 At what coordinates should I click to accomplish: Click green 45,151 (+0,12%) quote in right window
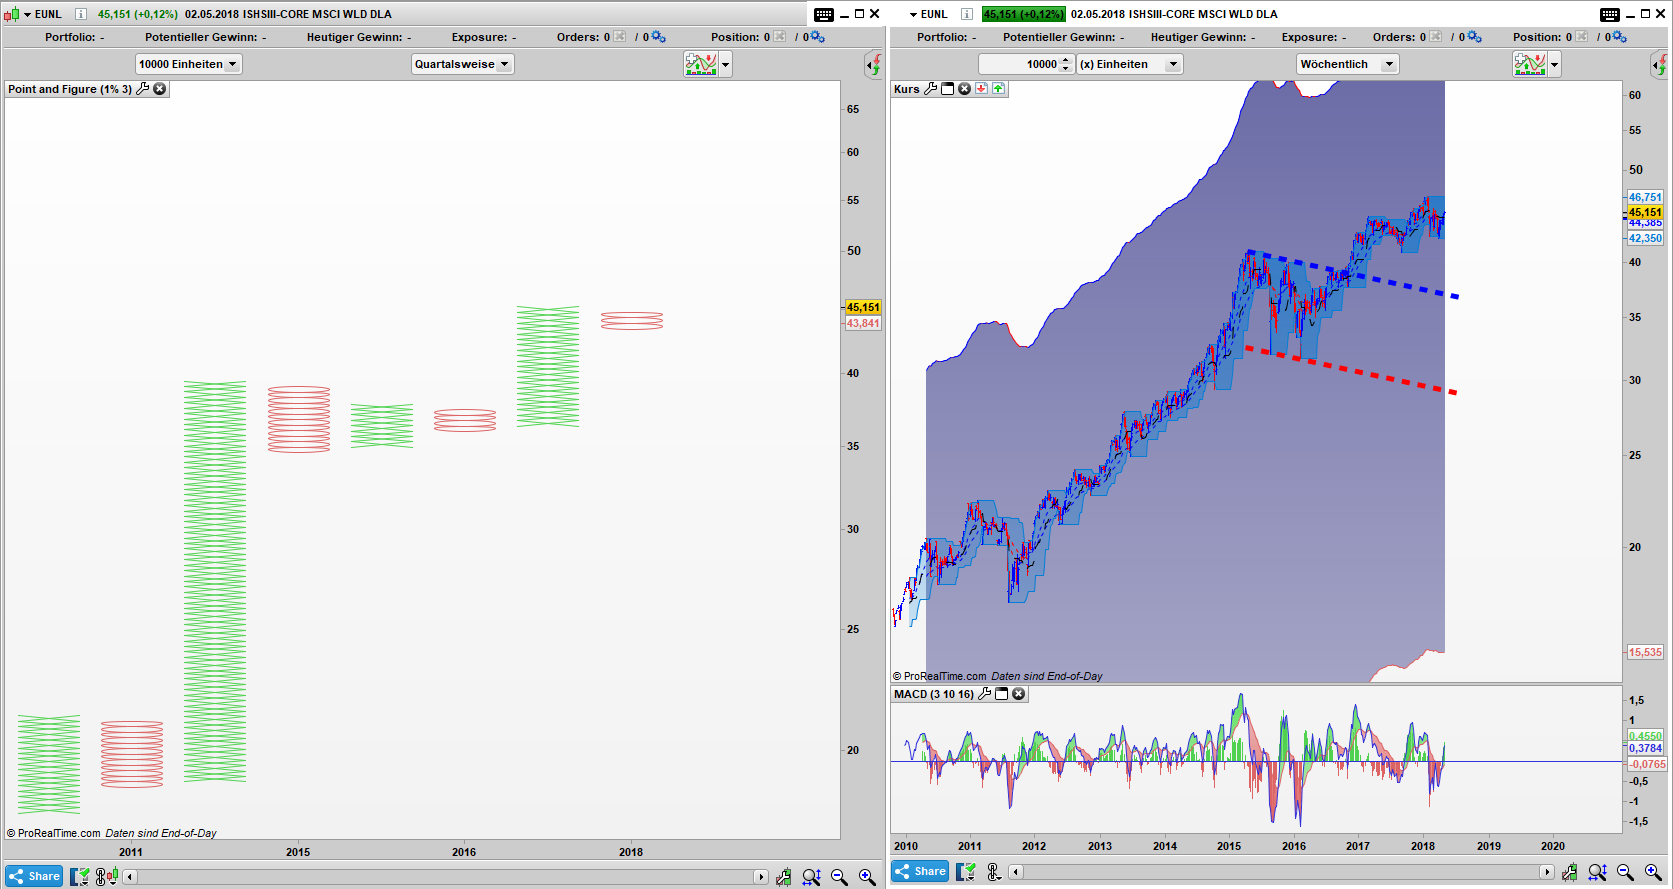click(x=1024, y=14)
